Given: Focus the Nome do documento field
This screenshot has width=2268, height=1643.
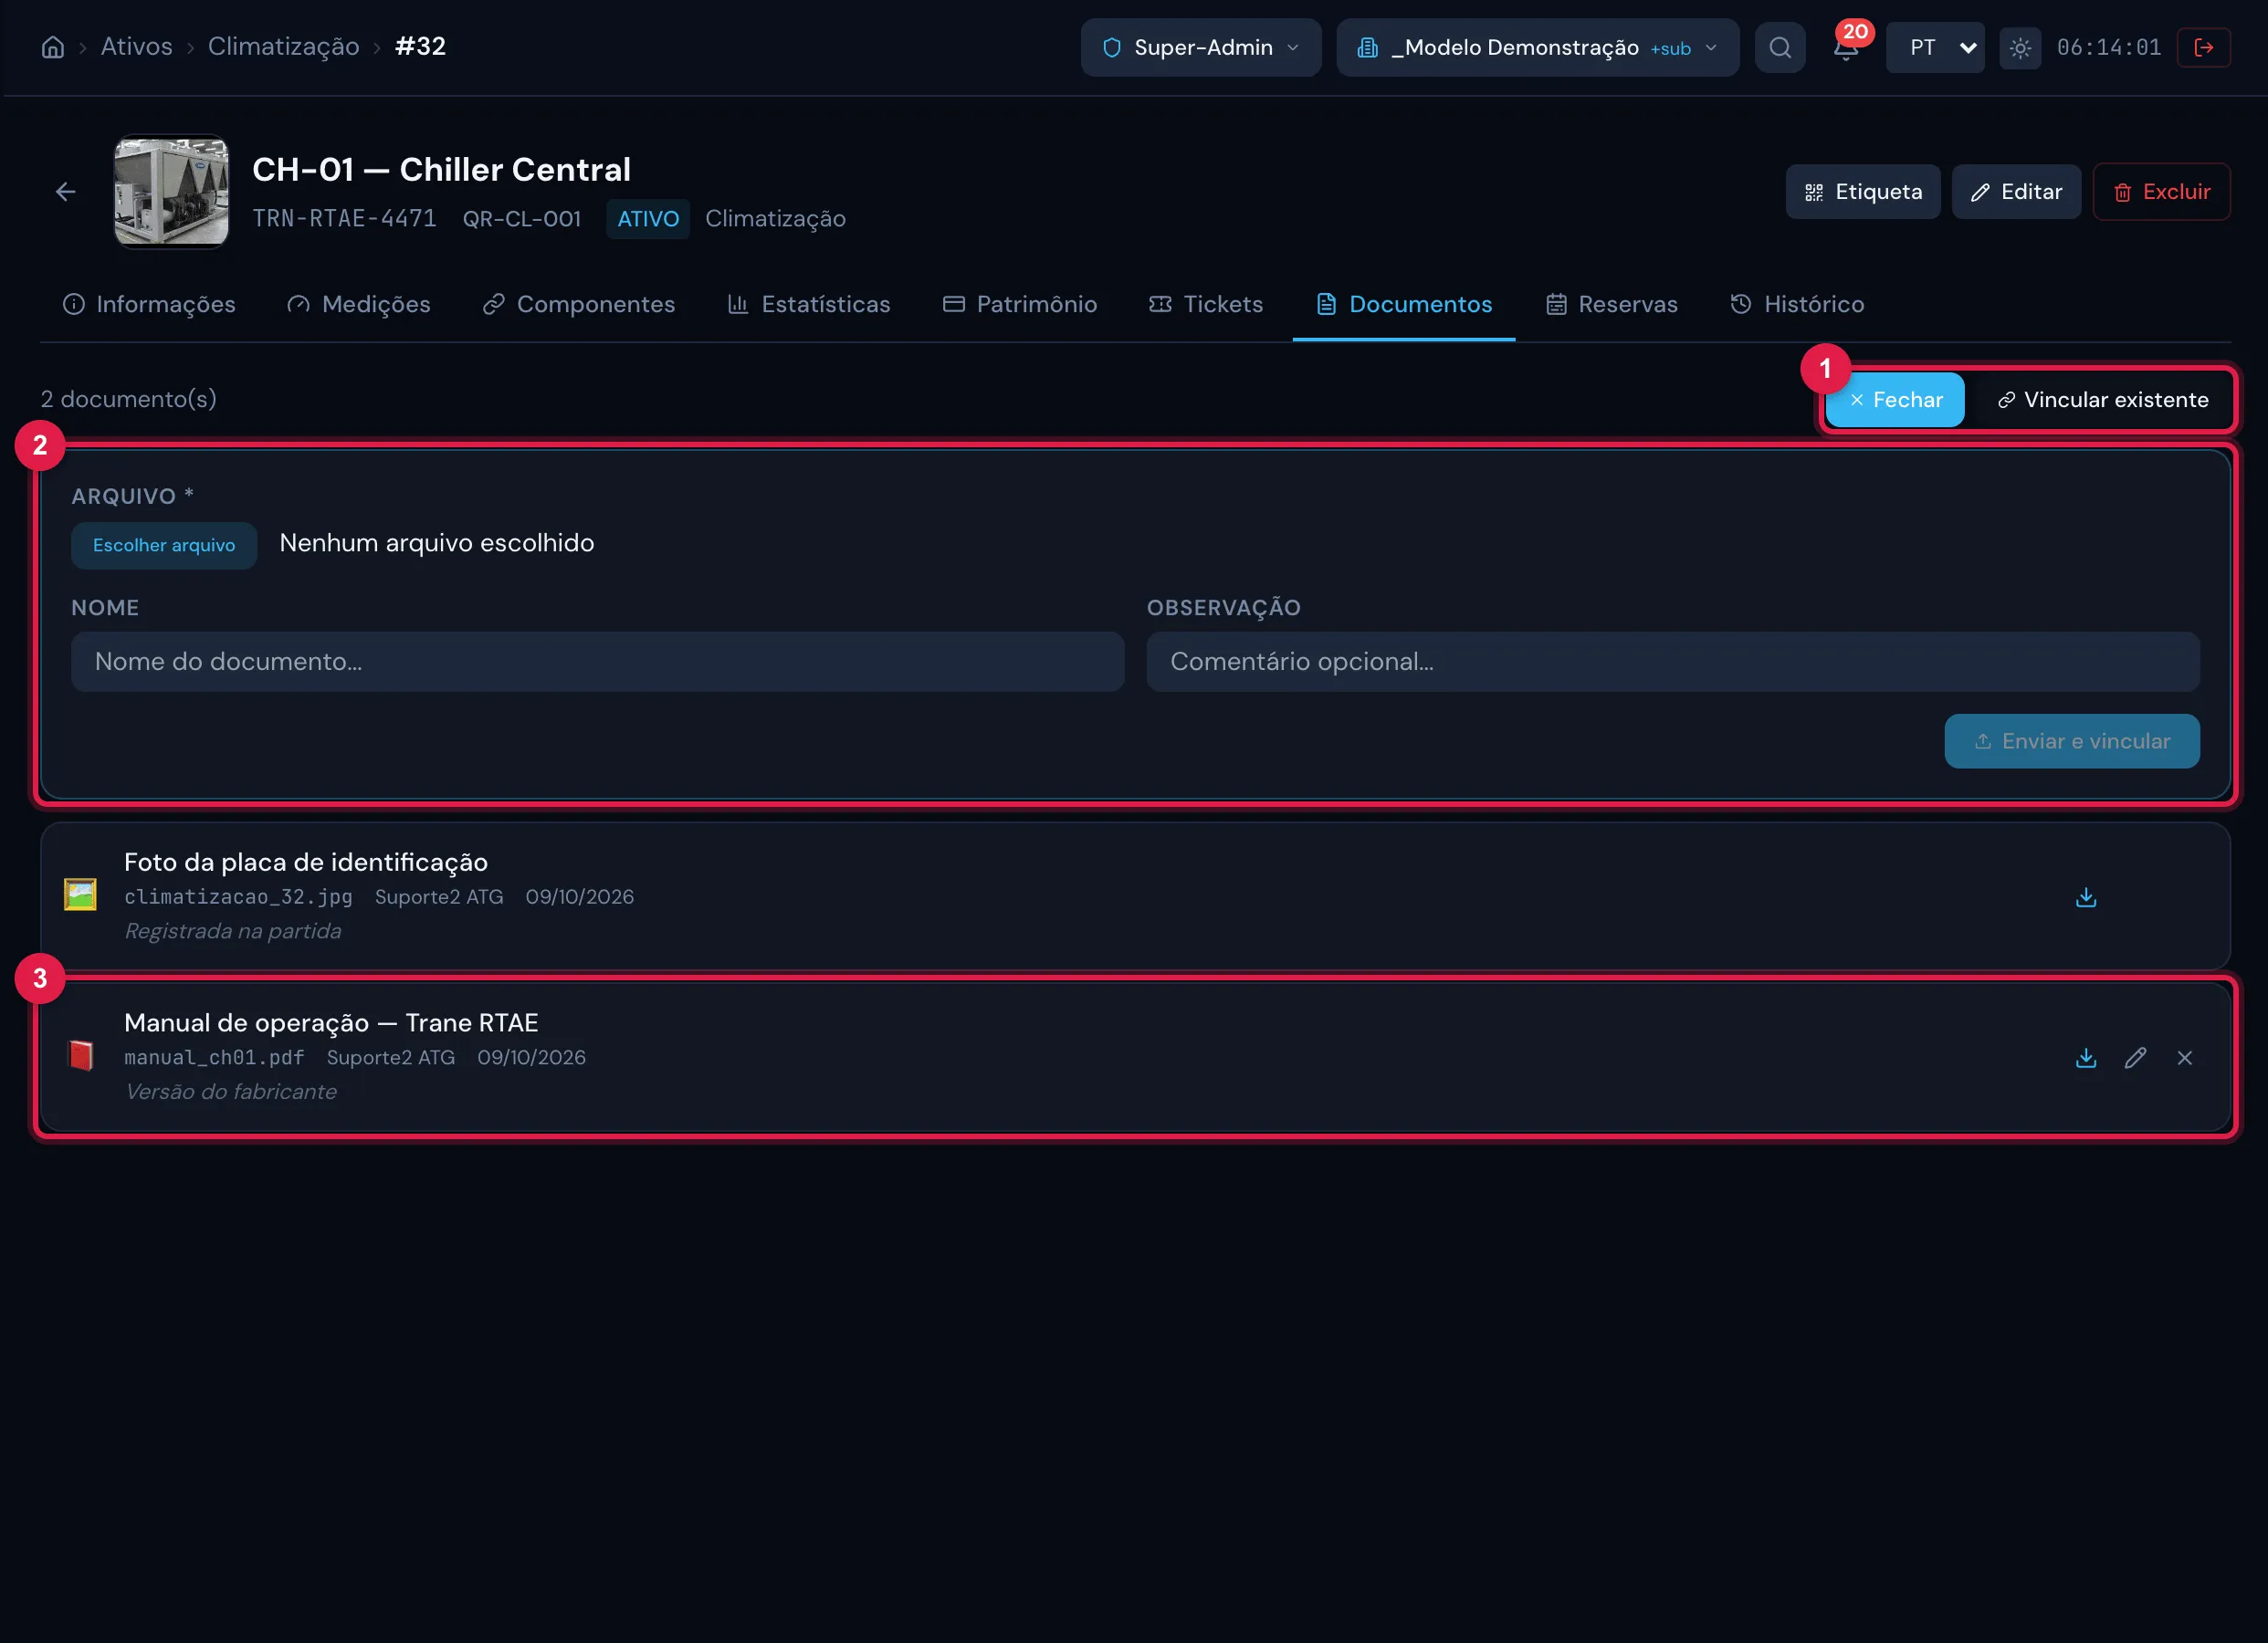Looking at the screenshot, I should click(x=597, y=661).
